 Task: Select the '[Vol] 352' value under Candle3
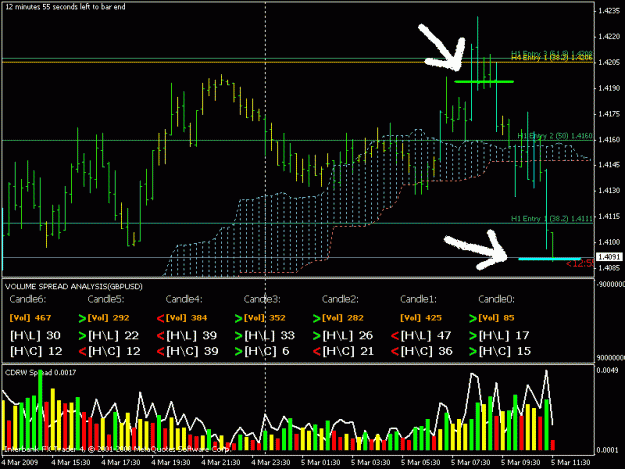[x=265, y=318]
